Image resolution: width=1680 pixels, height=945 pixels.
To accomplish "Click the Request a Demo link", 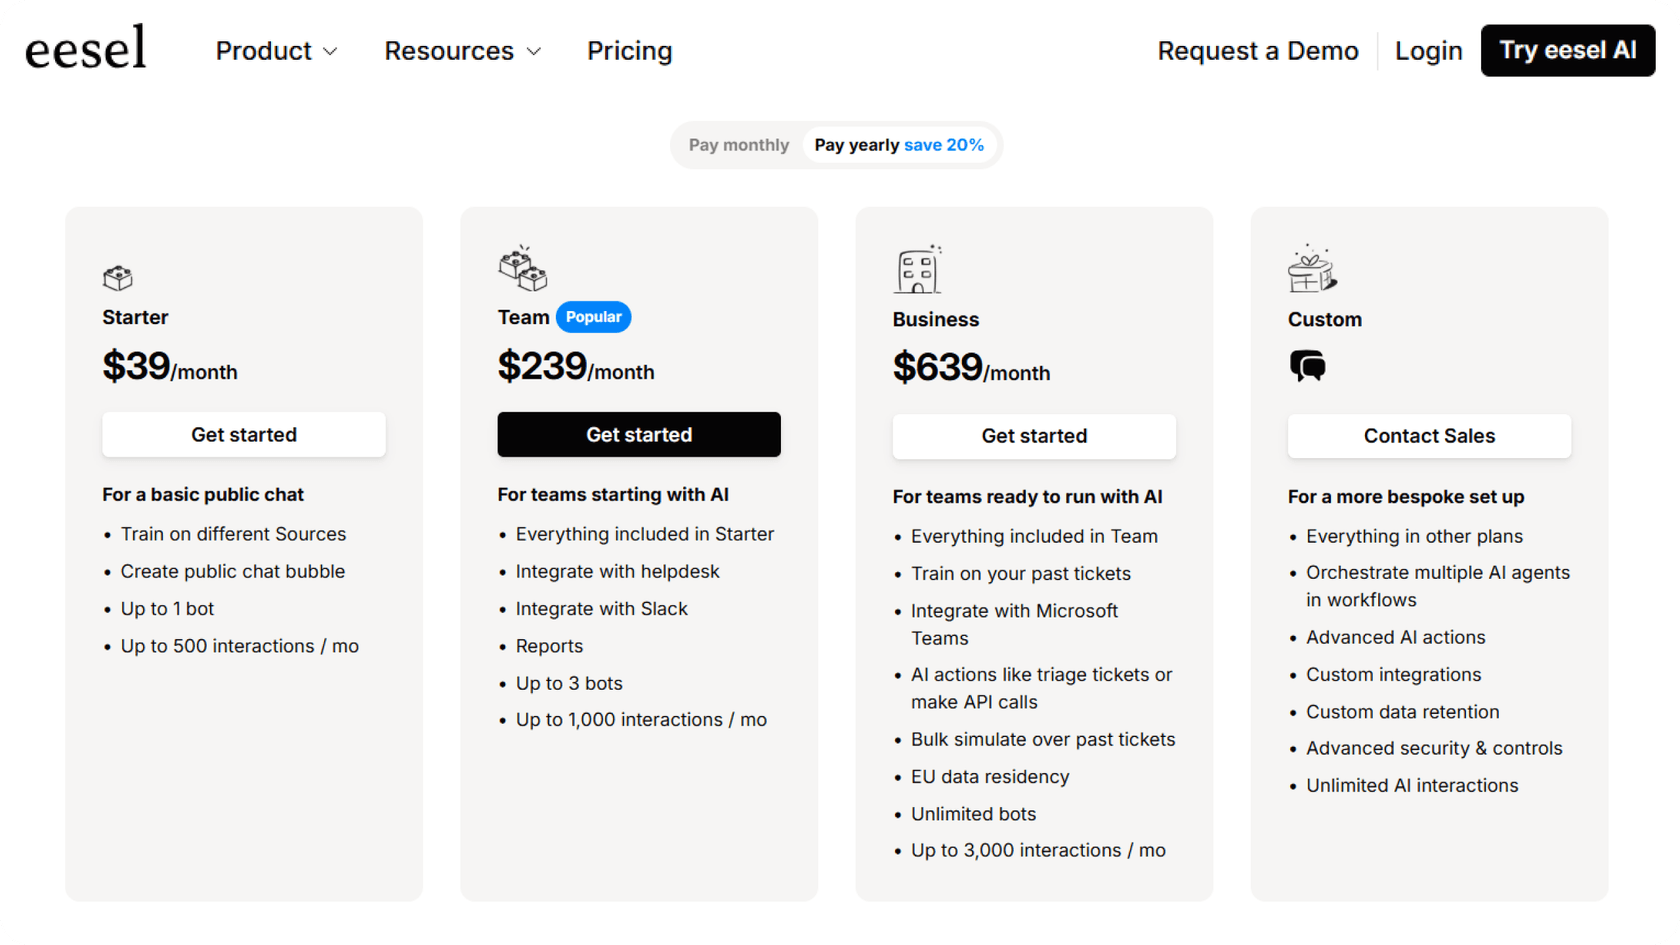I will (1257, 51).
